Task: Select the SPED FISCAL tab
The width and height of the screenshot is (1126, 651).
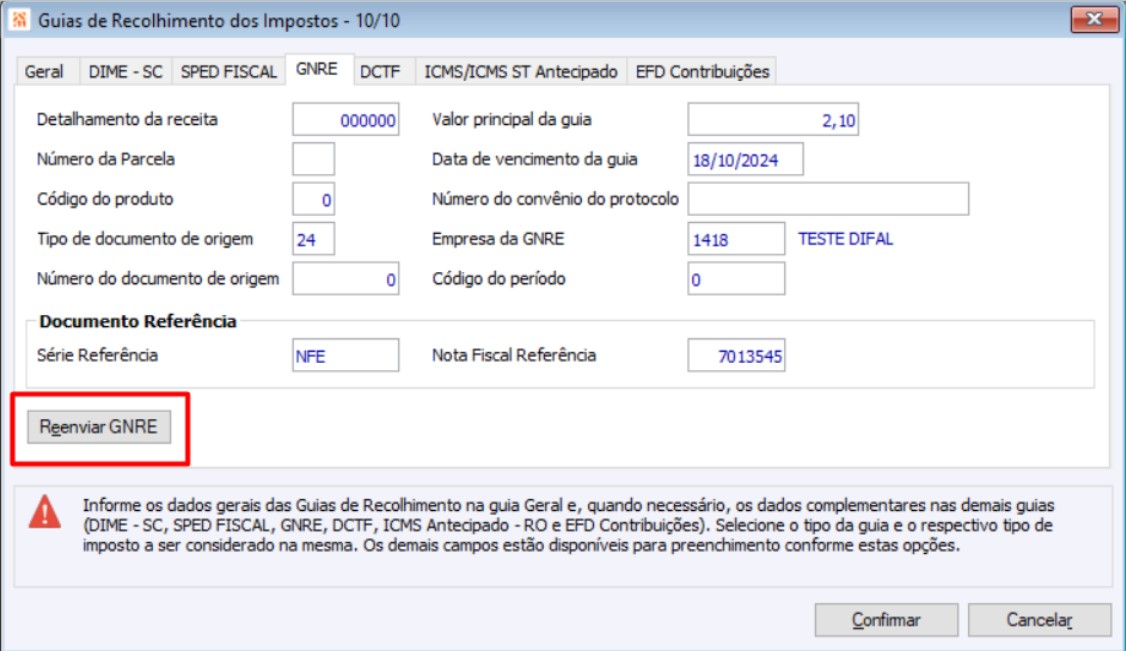Action: pyautogui.click(x=228, y=72)
